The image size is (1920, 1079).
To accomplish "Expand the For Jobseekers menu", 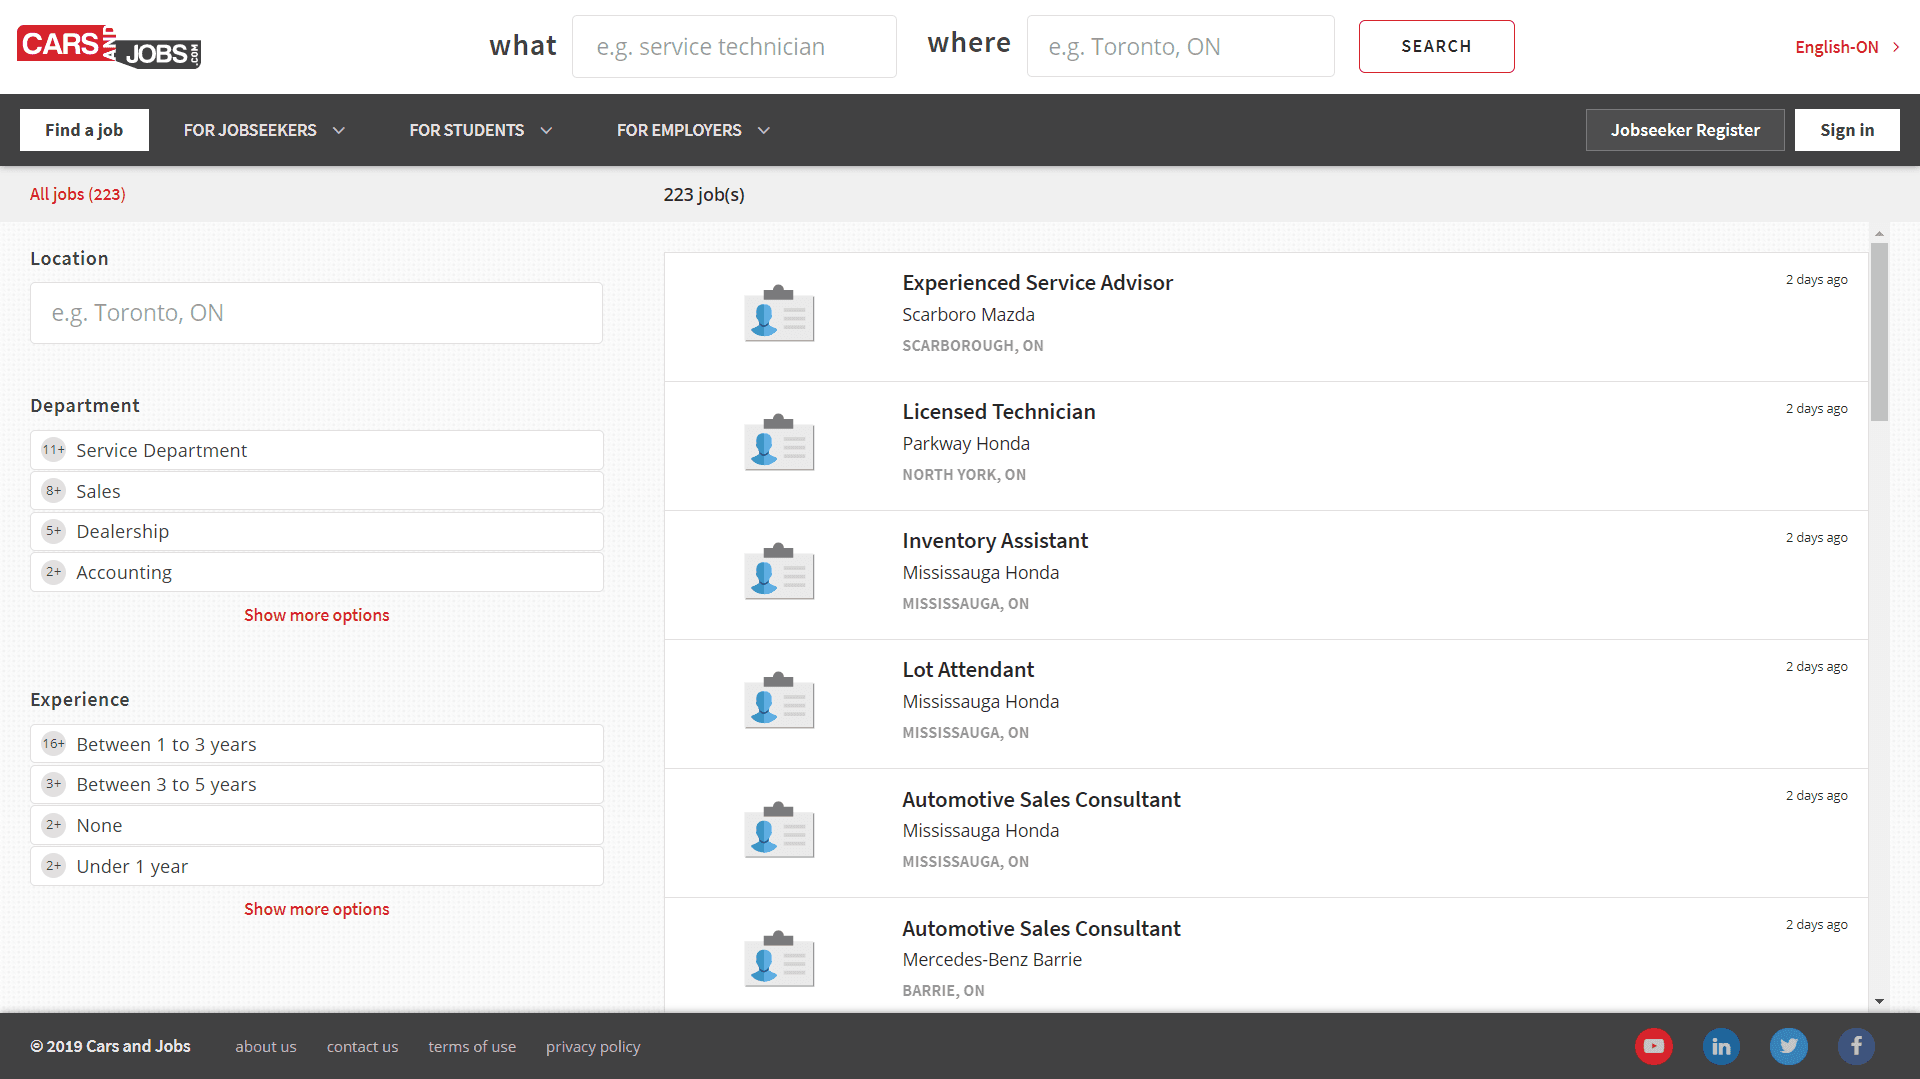I will click(x=264, y=130).
